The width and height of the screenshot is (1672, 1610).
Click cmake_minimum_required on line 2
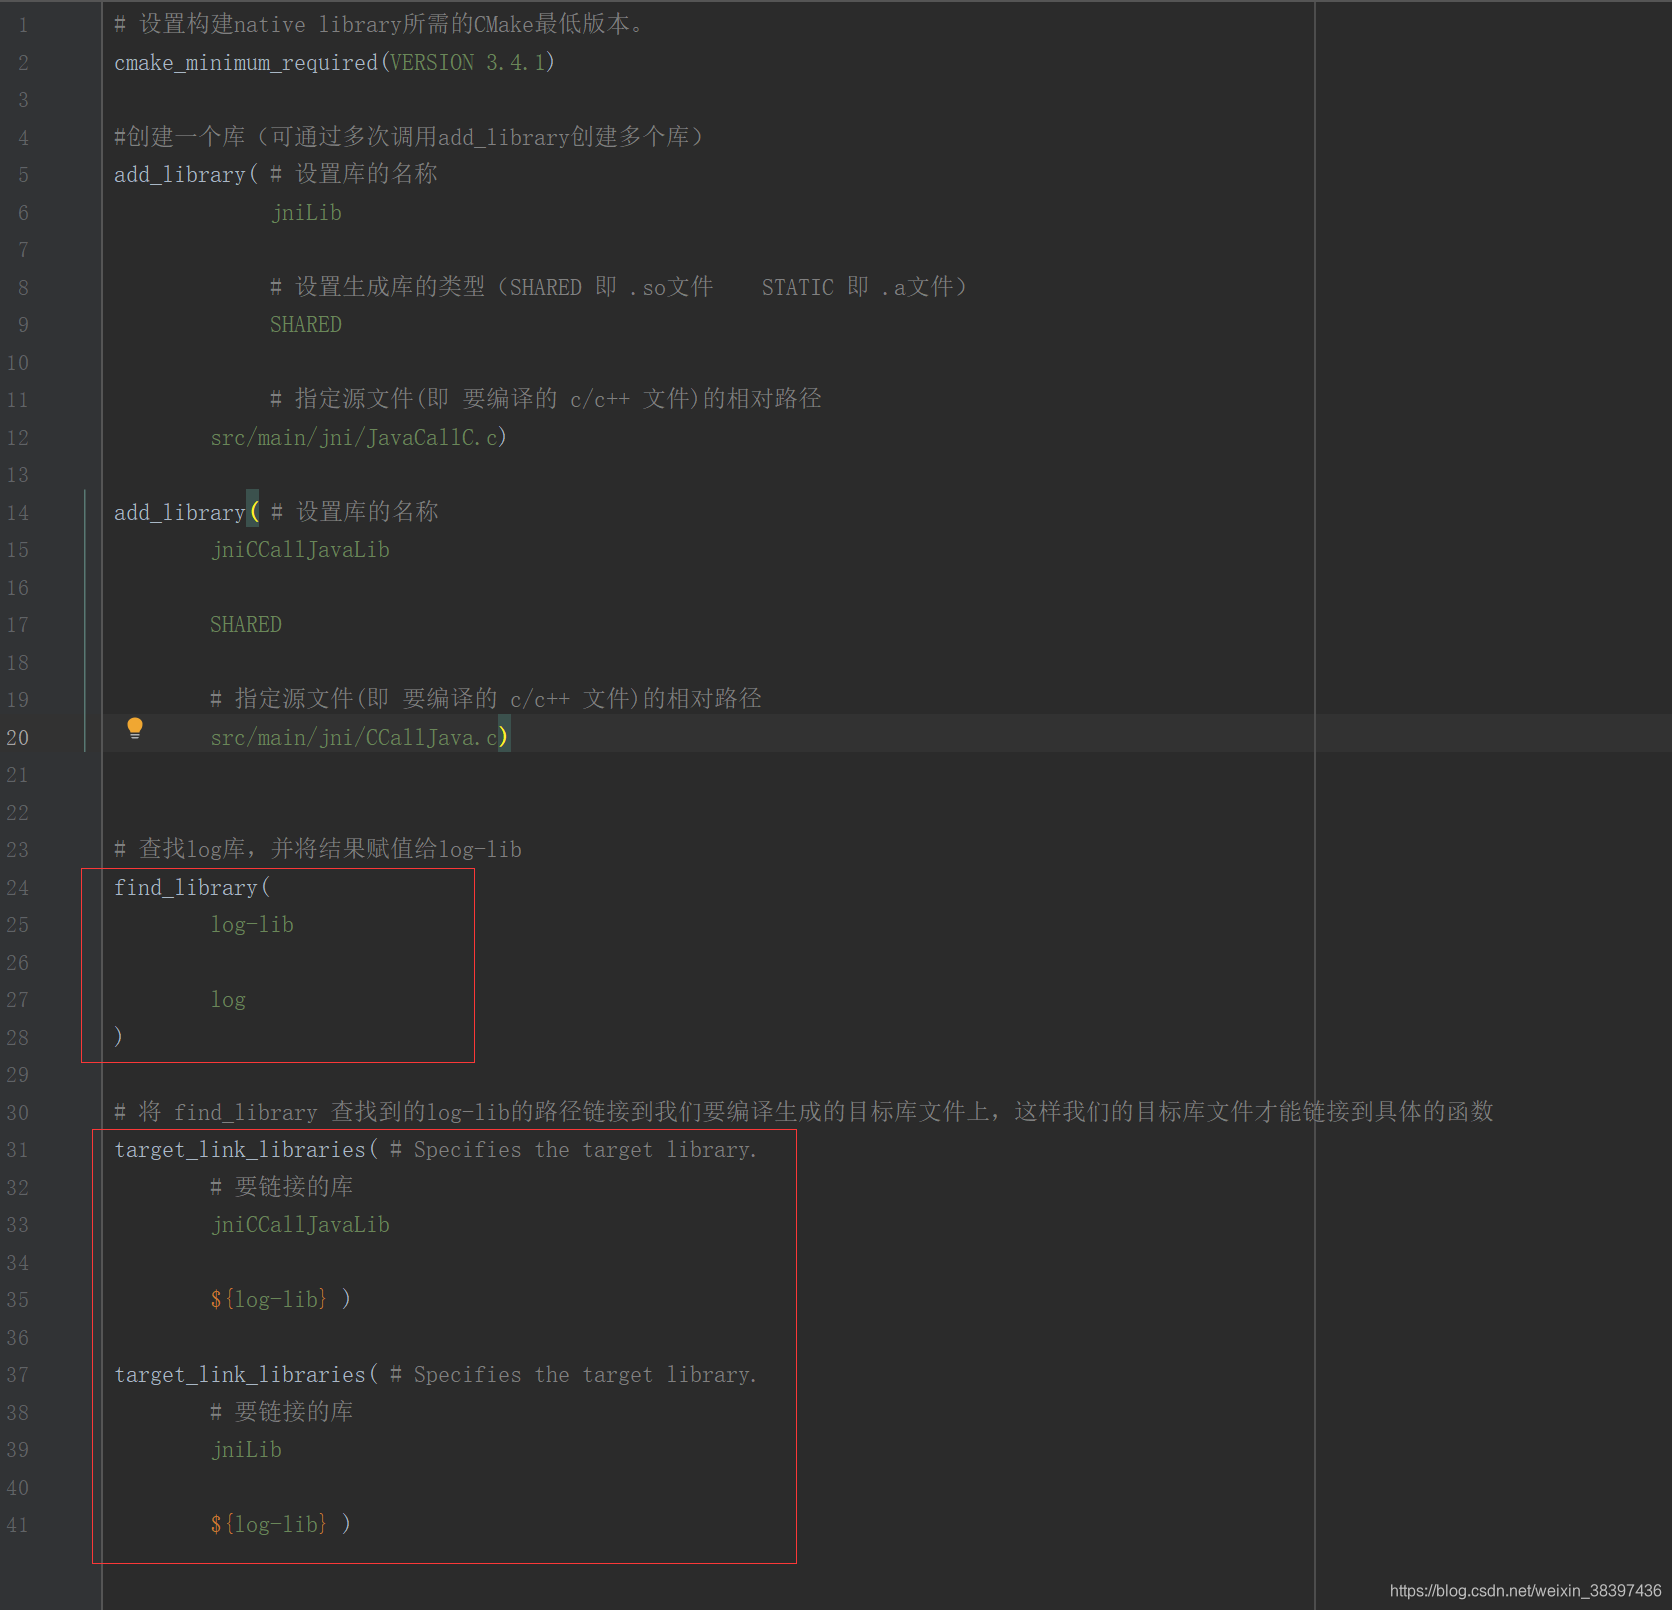[246, 62]
